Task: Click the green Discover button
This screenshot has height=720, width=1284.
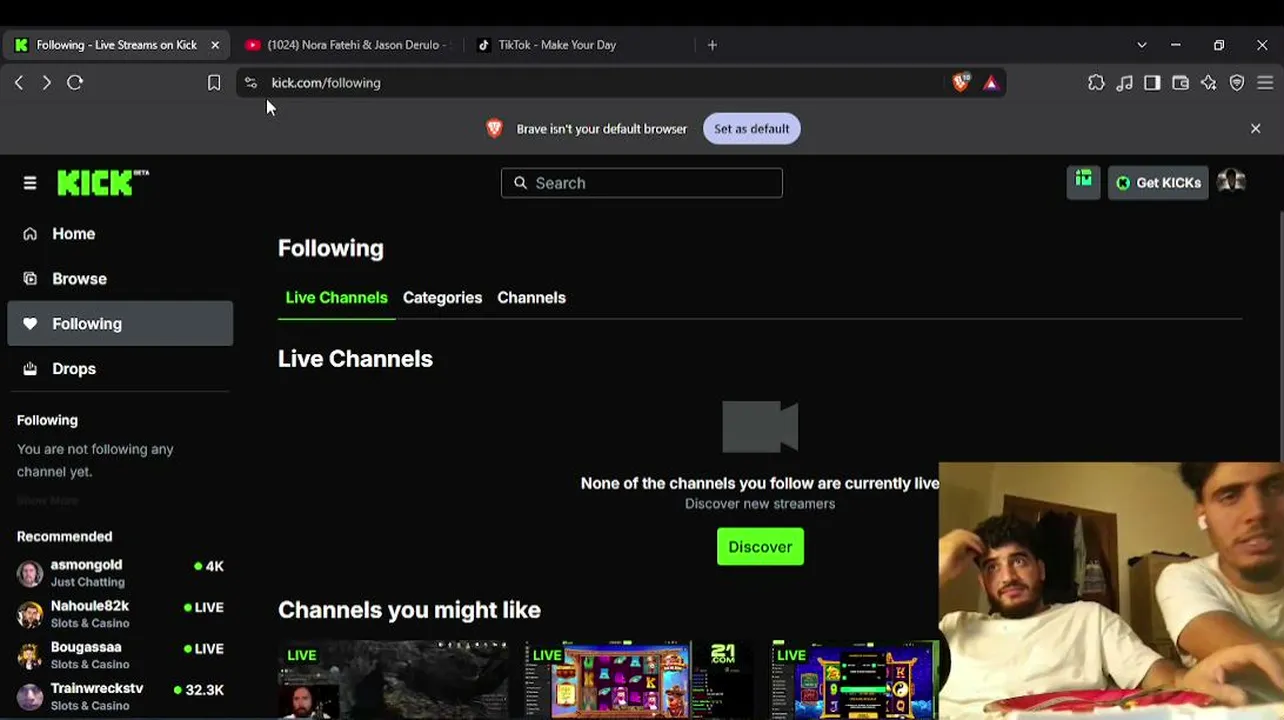Action: 760,547
